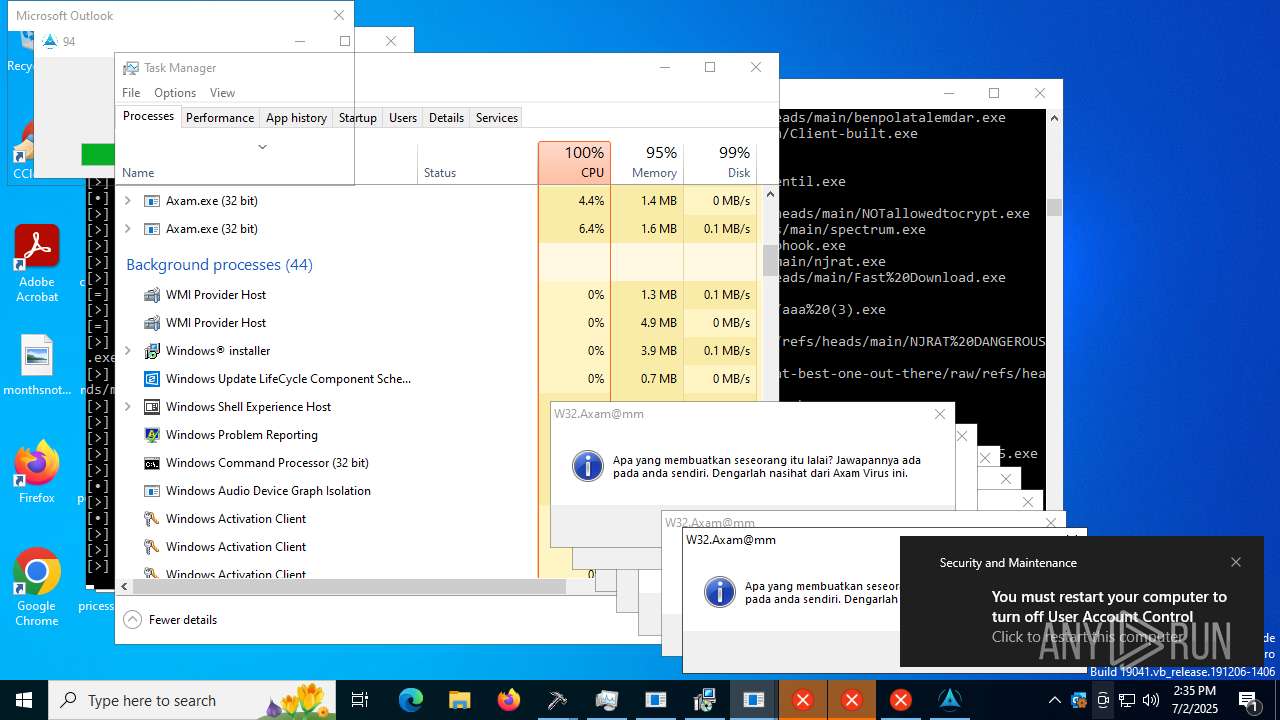
Task: Open the Options menu in Task Manager
Action: click(x=175, y=93)
